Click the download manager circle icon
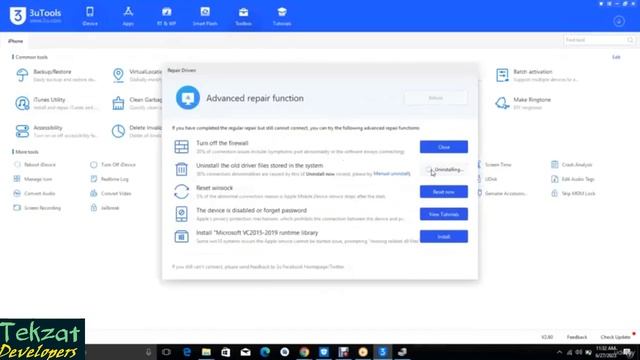 coord(619,21)
